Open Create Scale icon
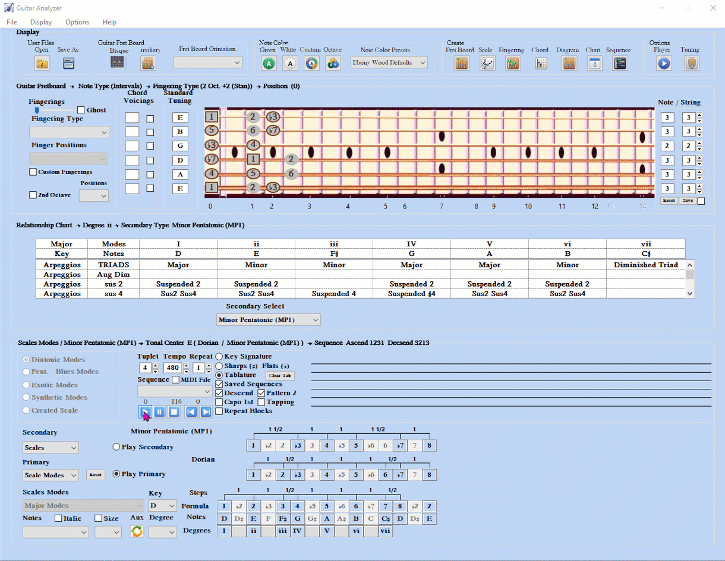This screenshot has height=561, width=725. coord(487,63)
